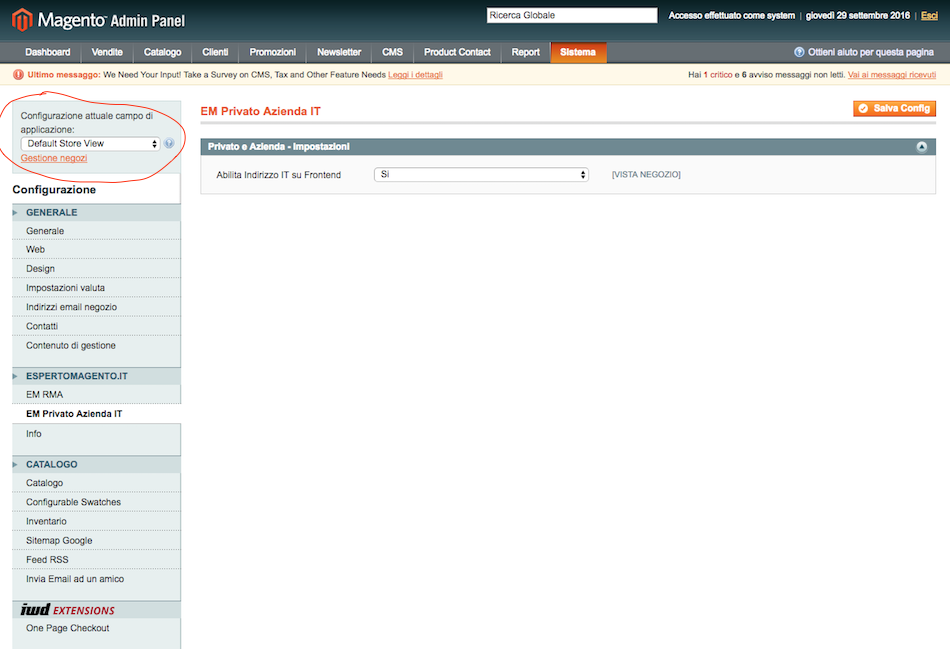
Task: Click the Abilita Indirizzo IT su Frontend label
Action: [x=279, y=175]
